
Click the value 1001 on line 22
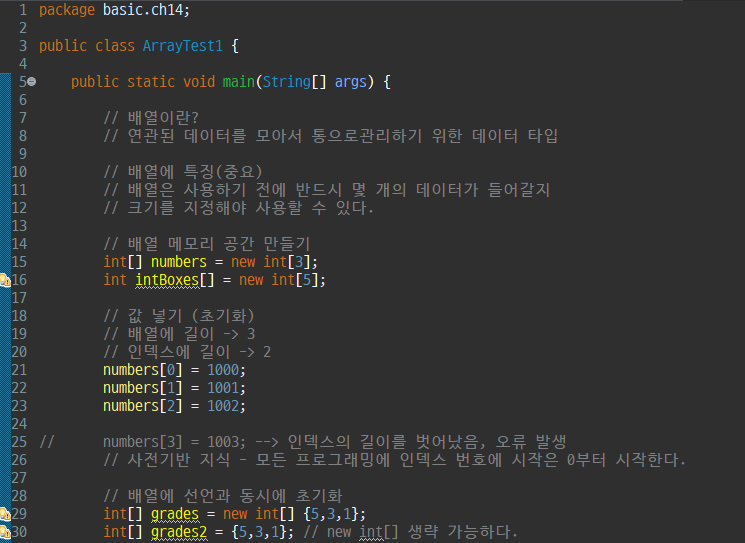(x=223, y=388)
